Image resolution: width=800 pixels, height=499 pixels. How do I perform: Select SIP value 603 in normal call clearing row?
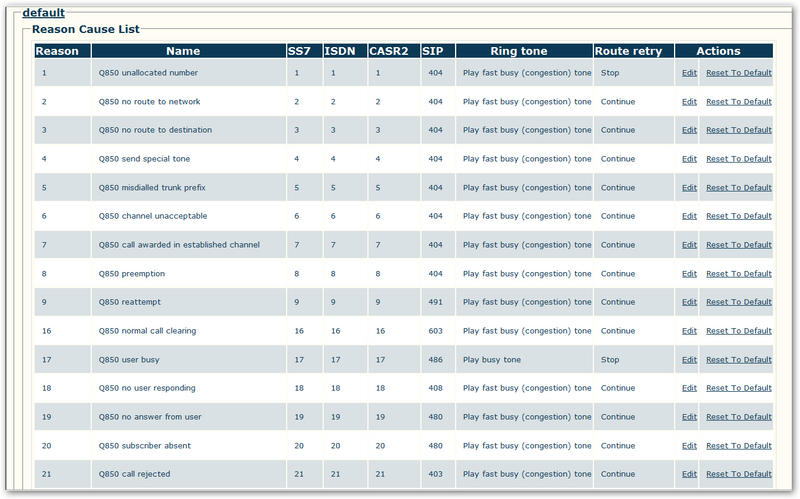tap(438, 331)
